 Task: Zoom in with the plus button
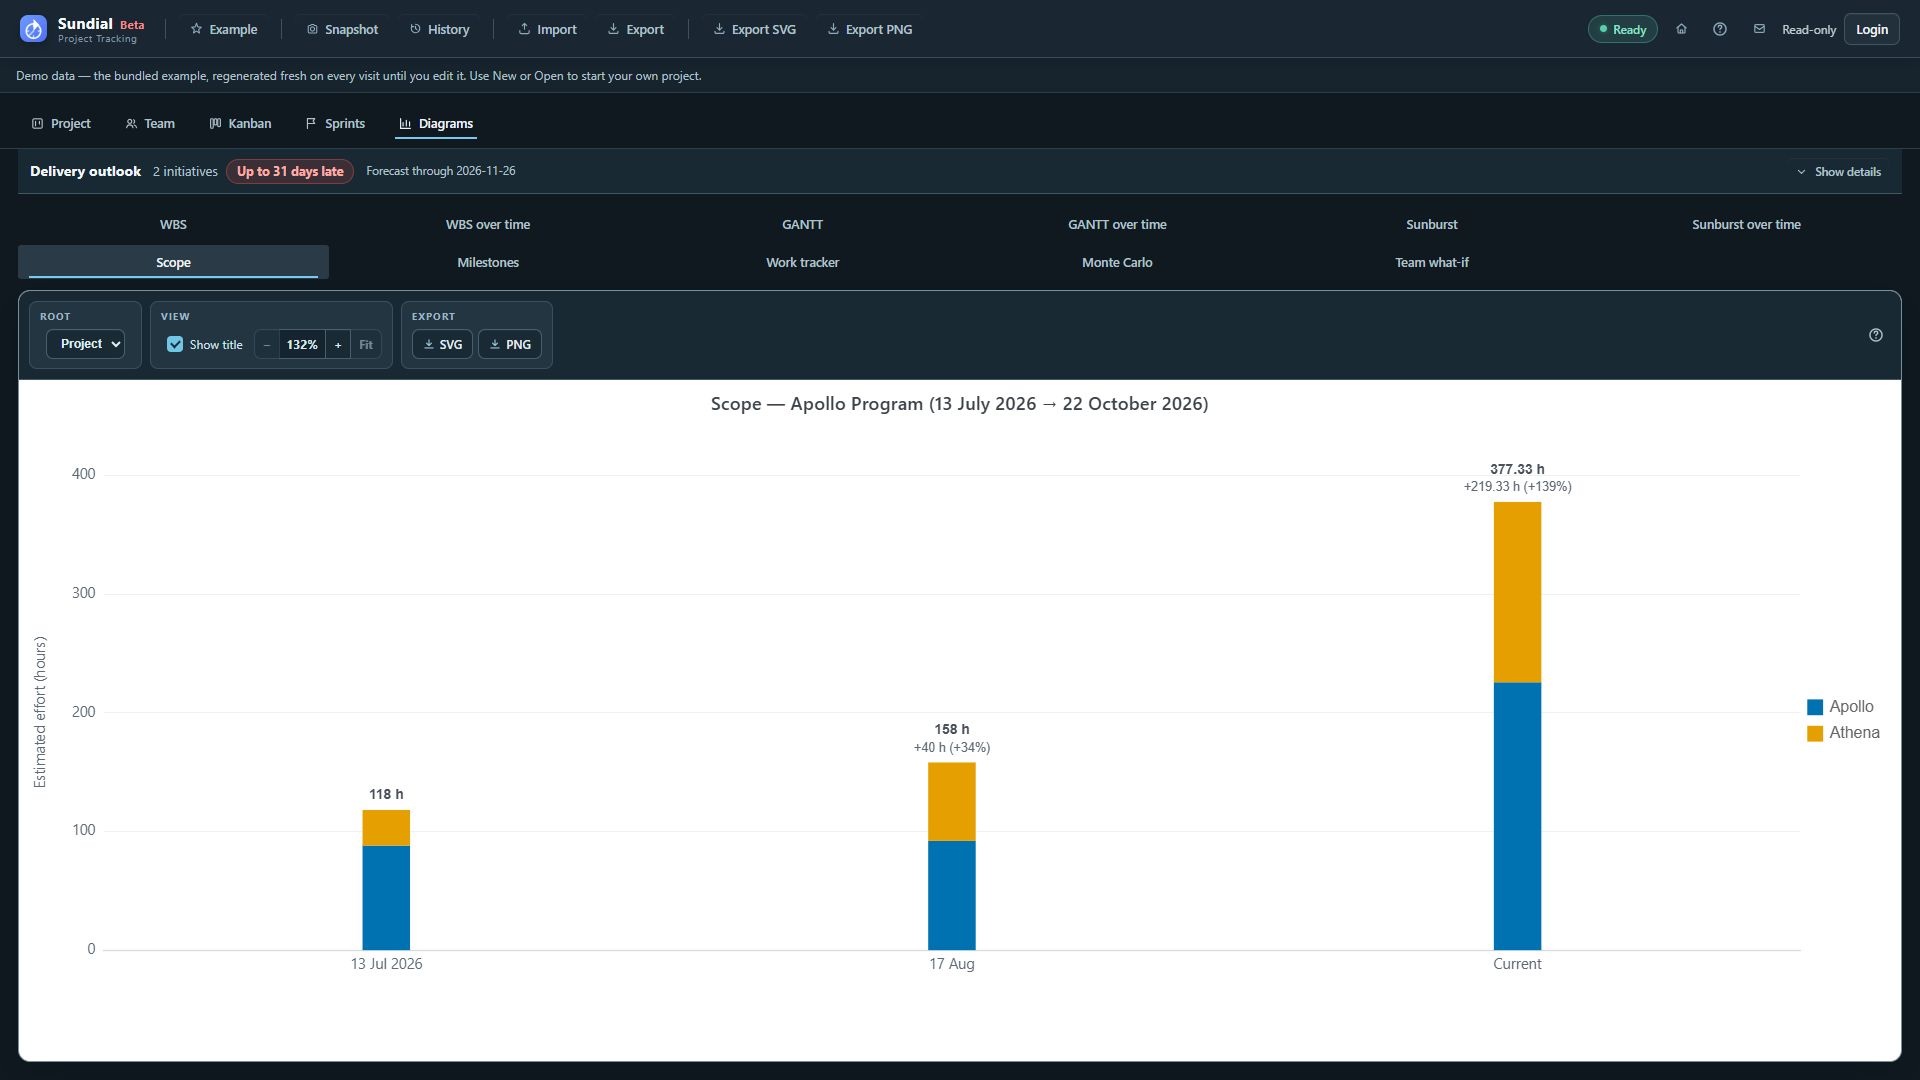point(338,344)
